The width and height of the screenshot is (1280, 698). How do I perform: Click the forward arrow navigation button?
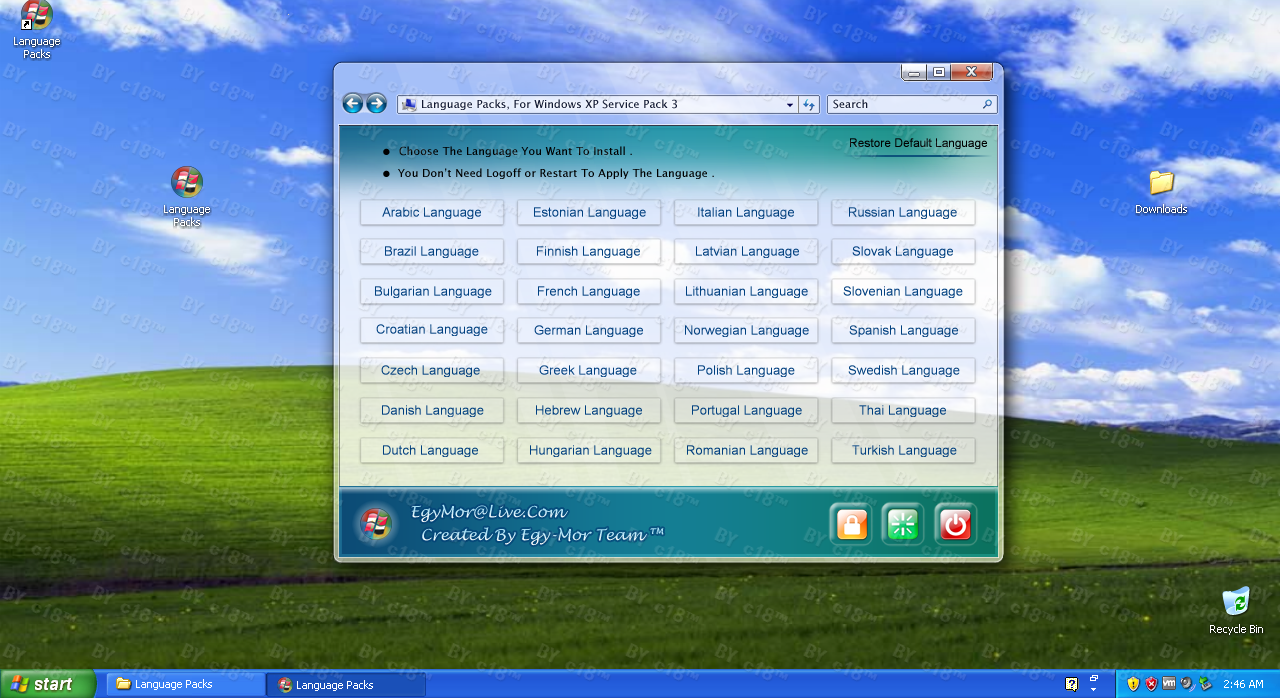tap(376, 103)
